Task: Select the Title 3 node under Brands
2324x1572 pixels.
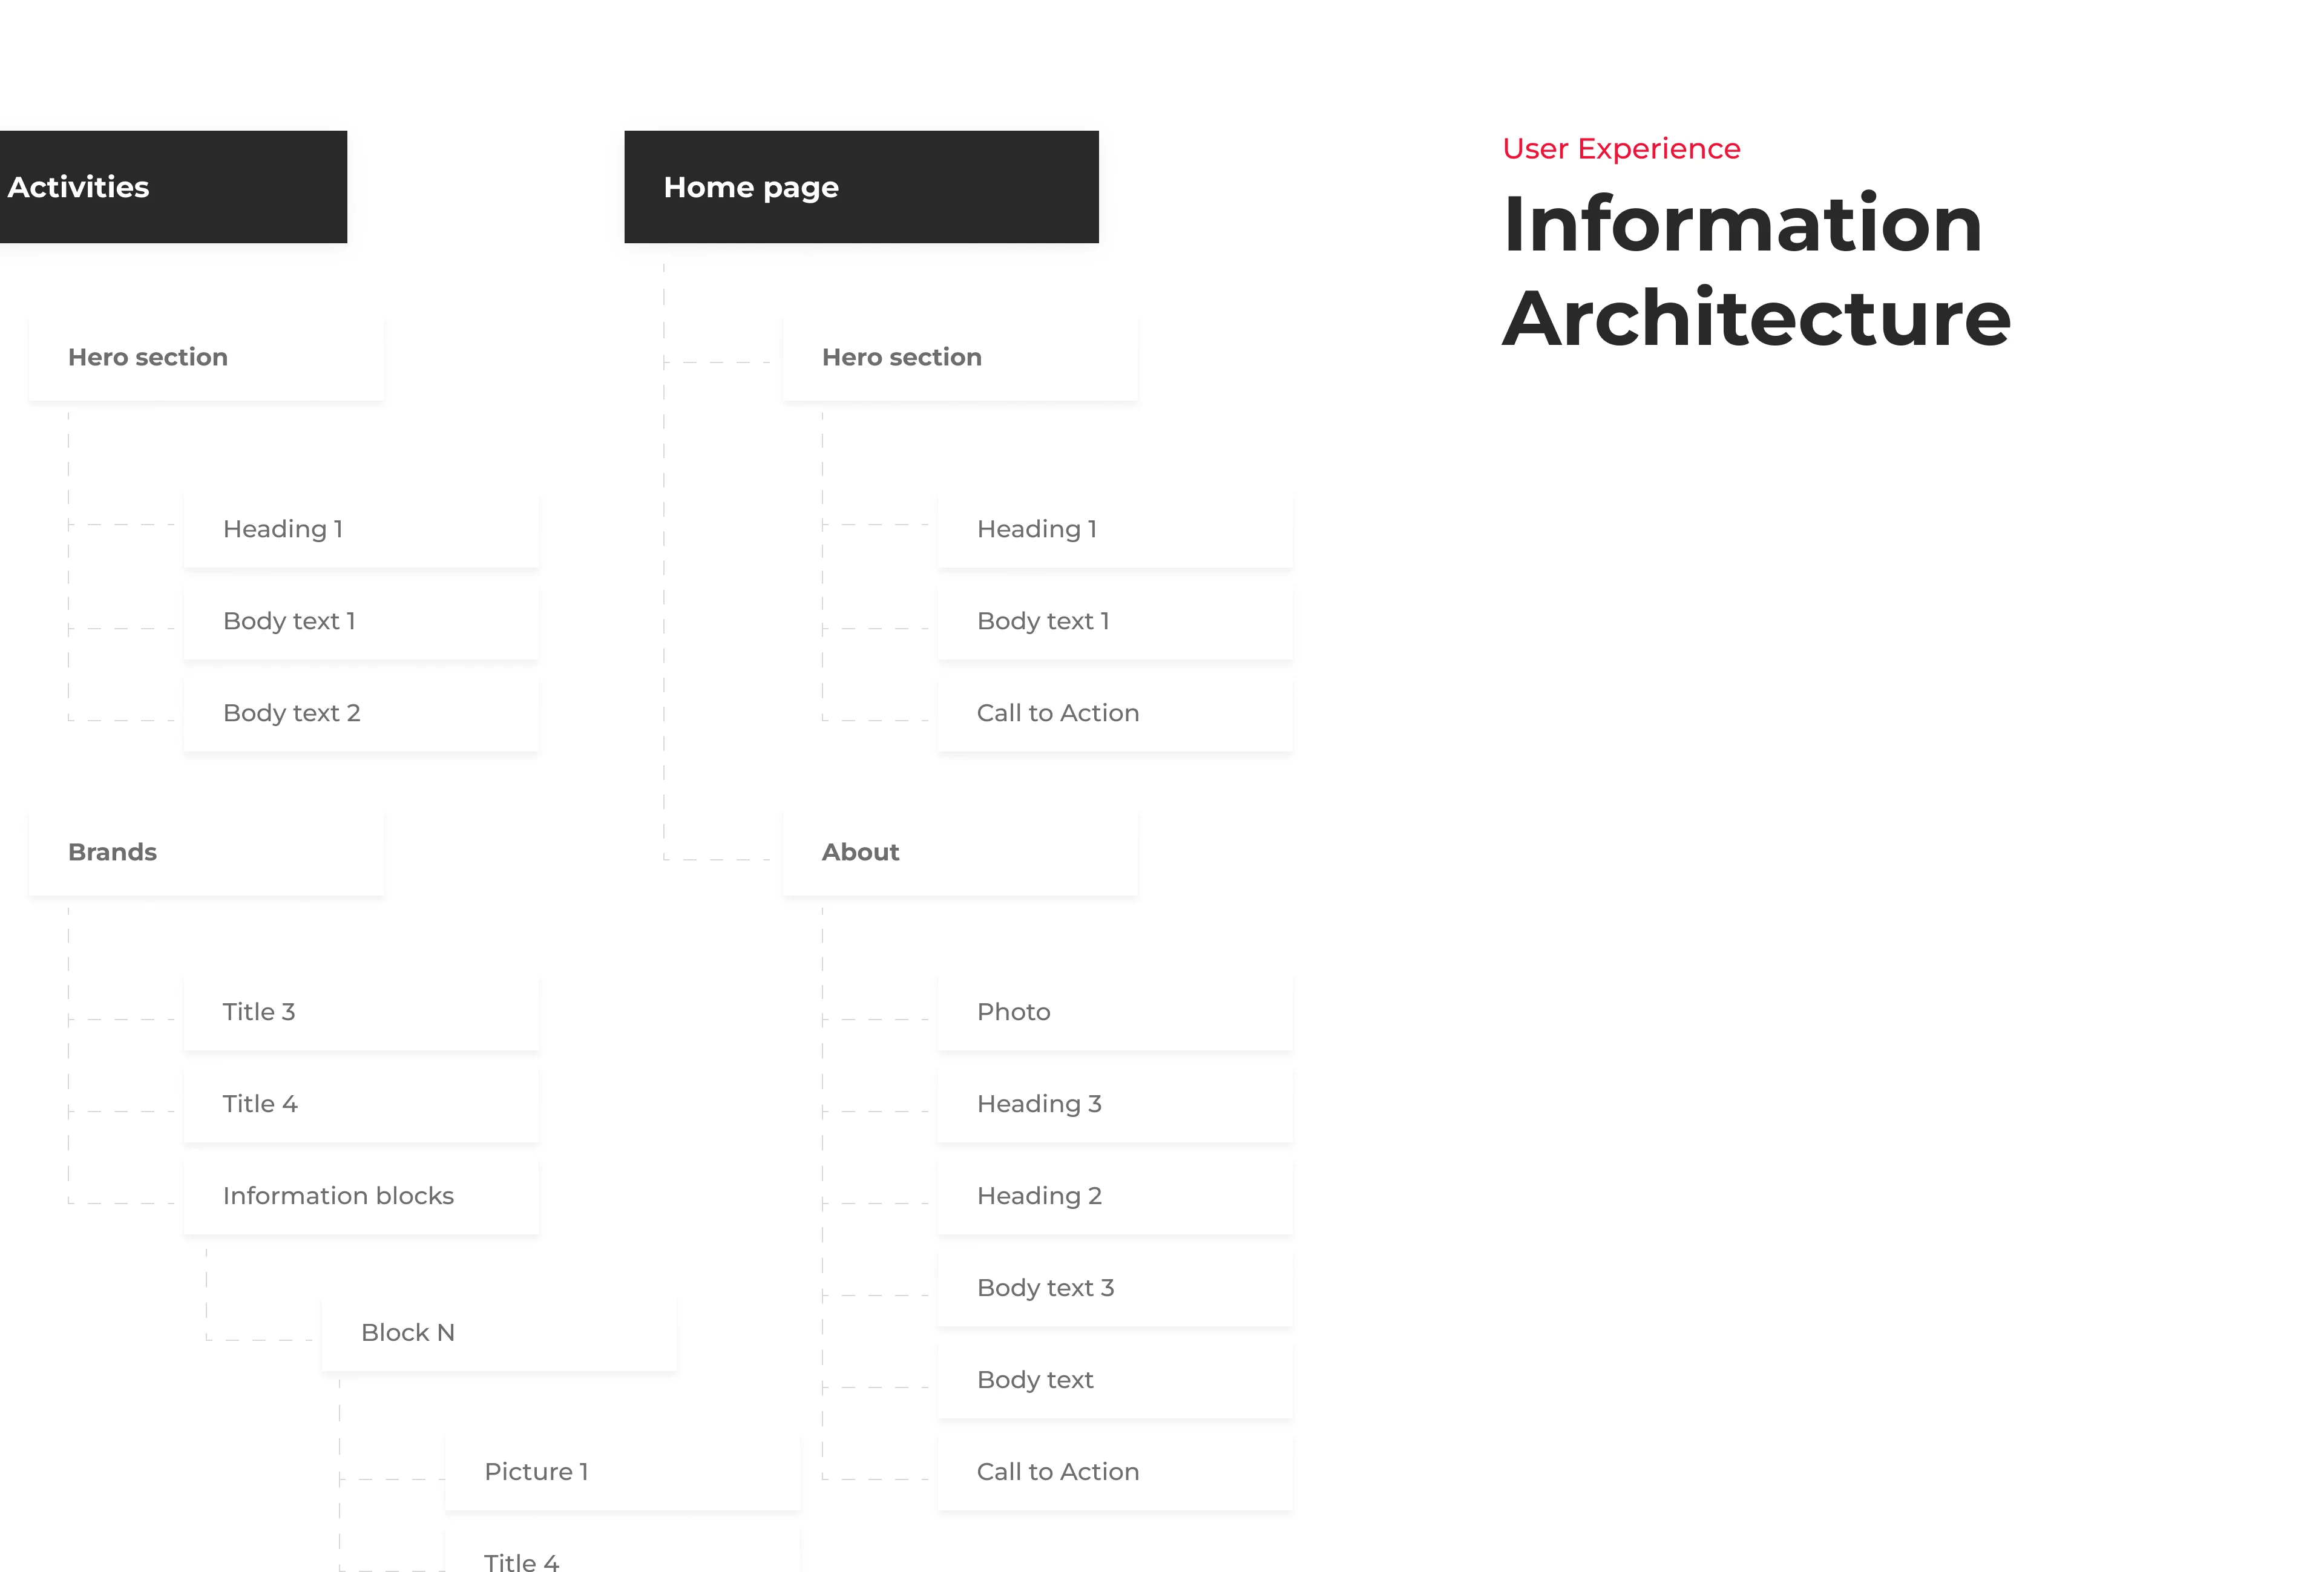Action: click(360, 1012)
